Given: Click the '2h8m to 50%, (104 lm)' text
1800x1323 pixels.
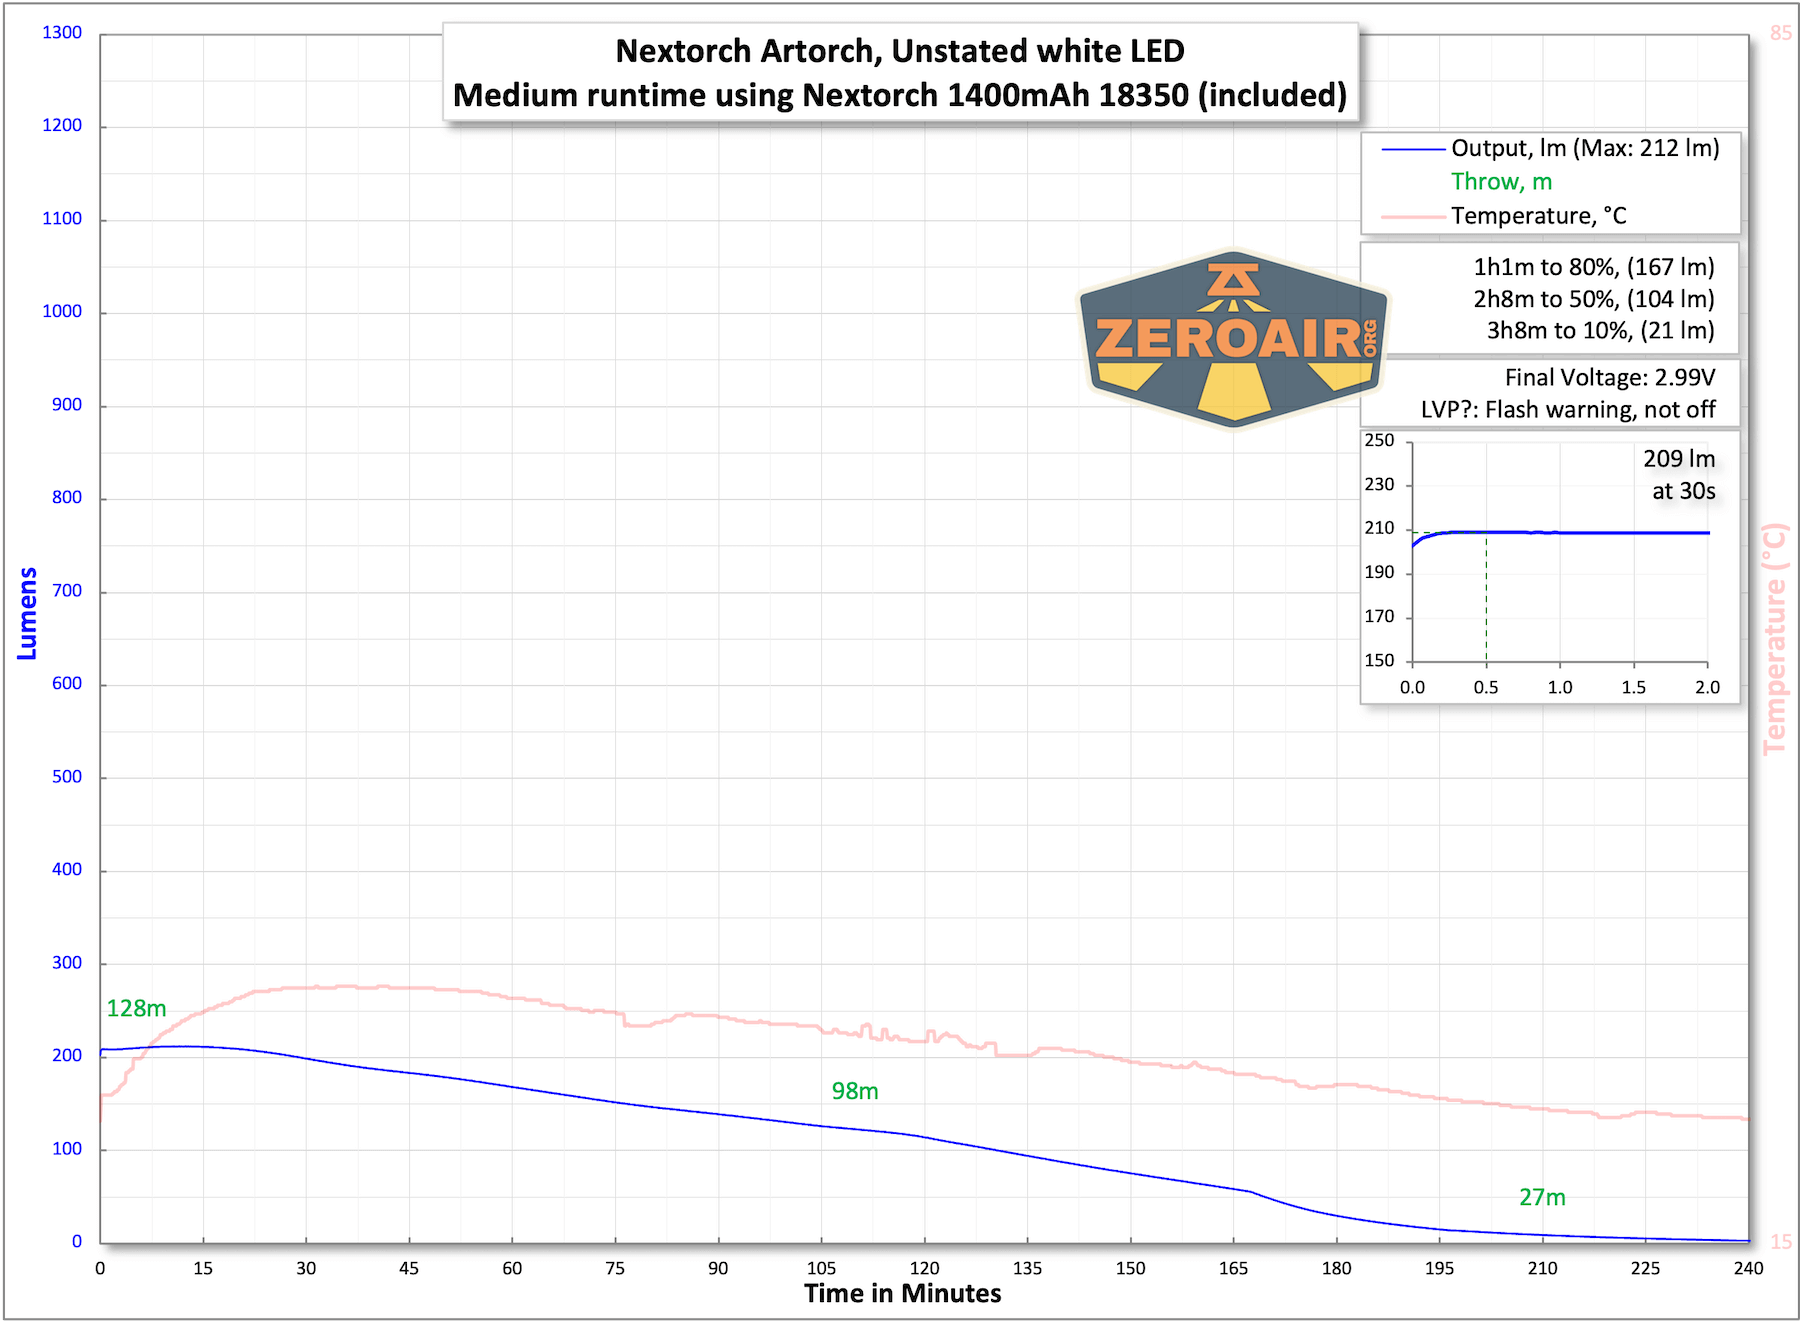Looking at the screenshot, I should pos(1593,299).
